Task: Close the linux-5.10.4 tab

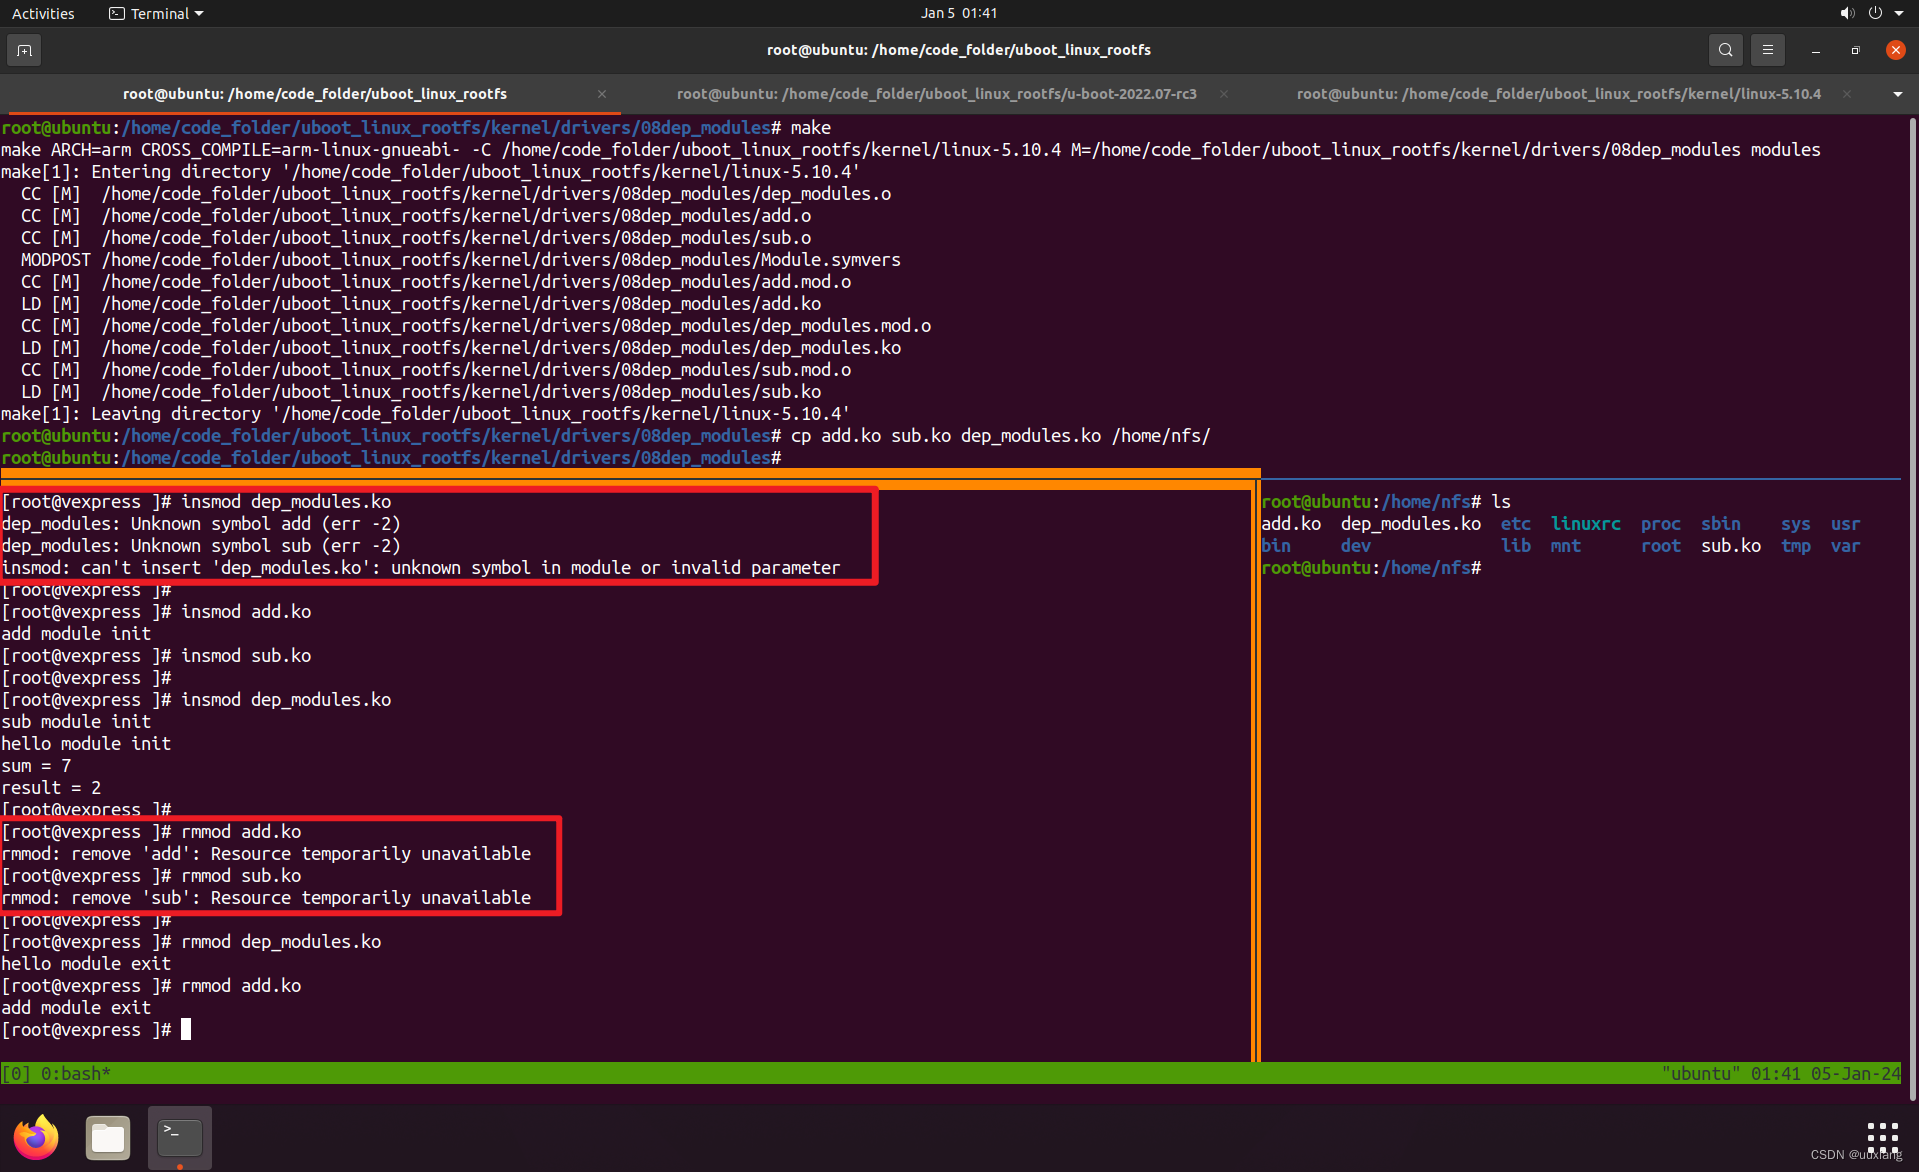Action: point(1847,94)
